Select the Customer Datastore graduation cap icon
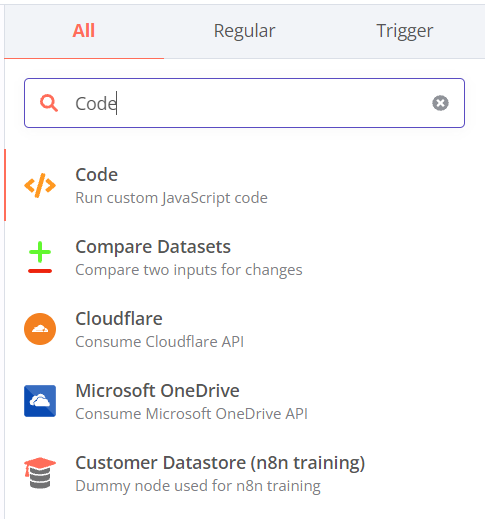Viewport: 485px width, 519px height. click(x=40, y=473)
